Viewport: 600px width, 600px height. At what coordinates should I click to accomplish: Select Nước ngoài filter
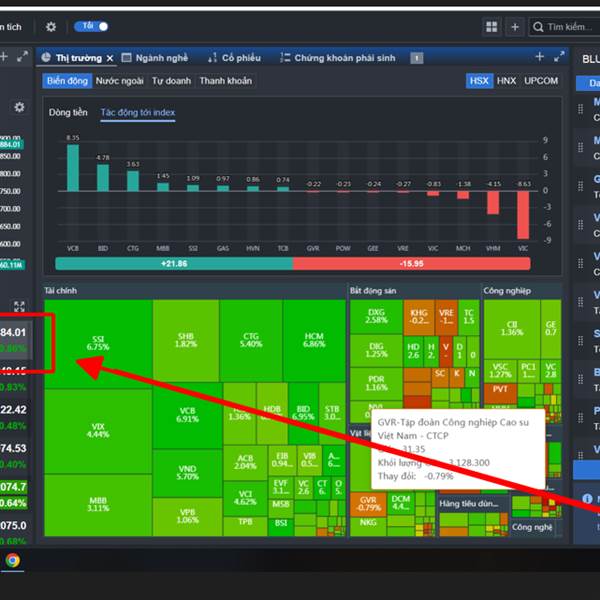pos(119,81)
